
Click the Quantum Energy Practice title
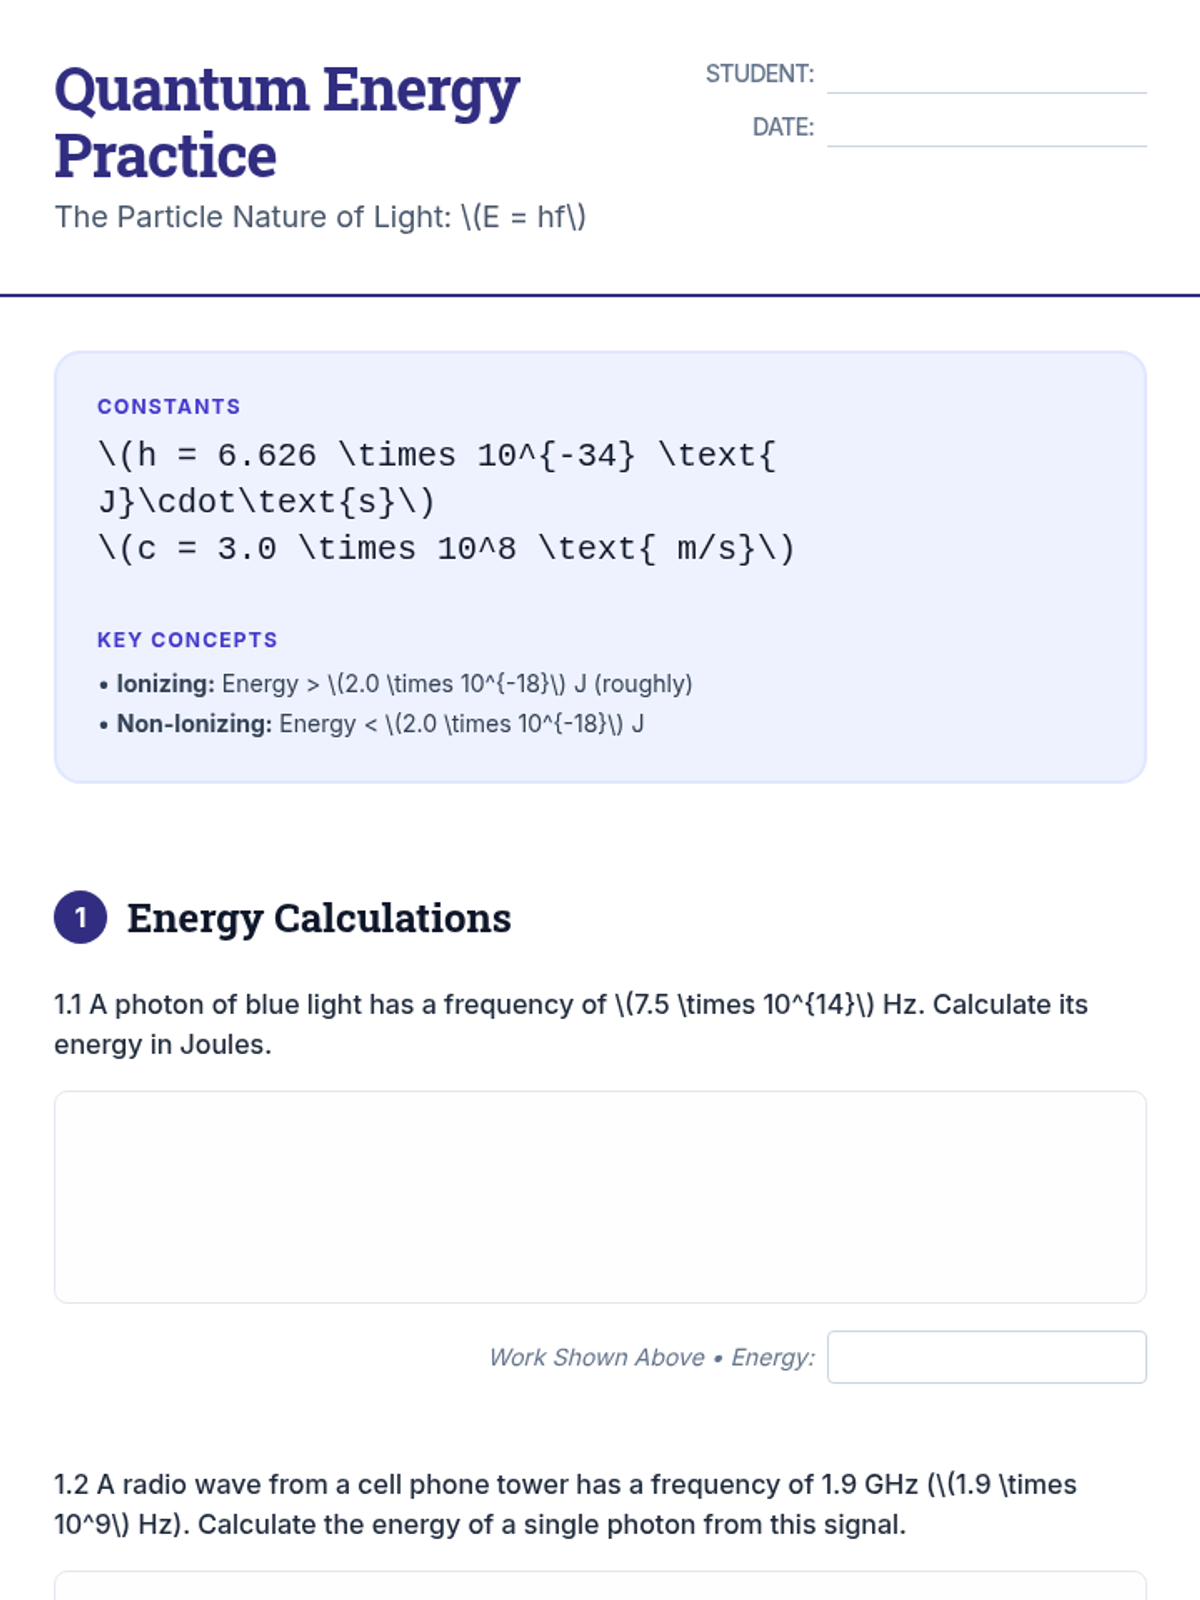pyautogui.click(x=287, y=122)
